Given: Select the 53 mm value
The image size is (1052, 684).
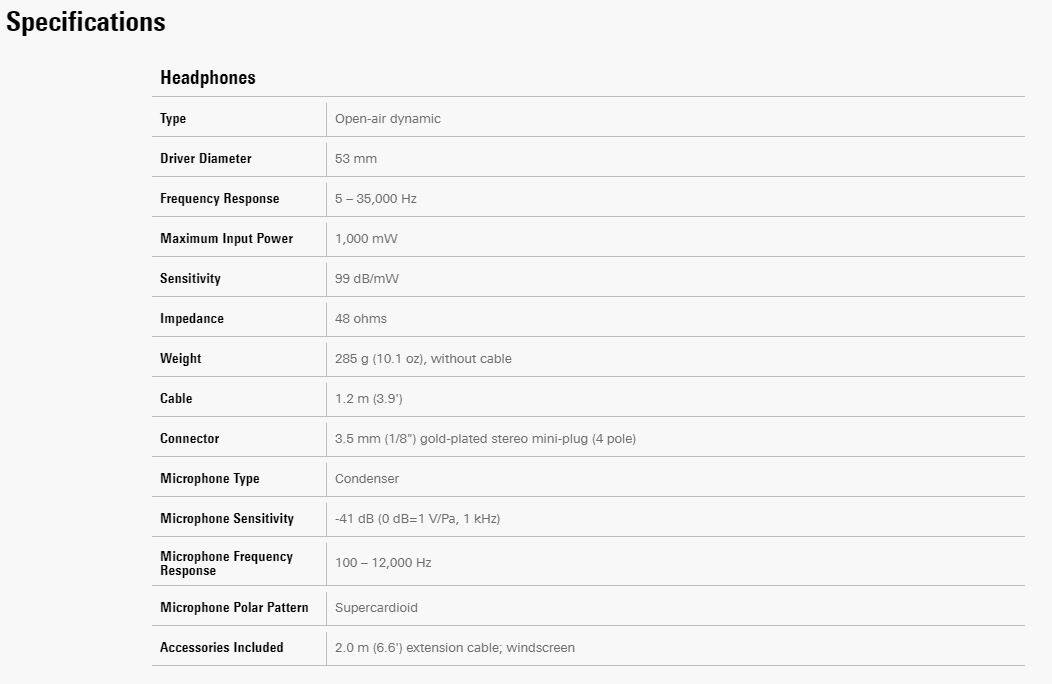Looking at the screenshot, I should pyautogui.click(x=356, y=159).
